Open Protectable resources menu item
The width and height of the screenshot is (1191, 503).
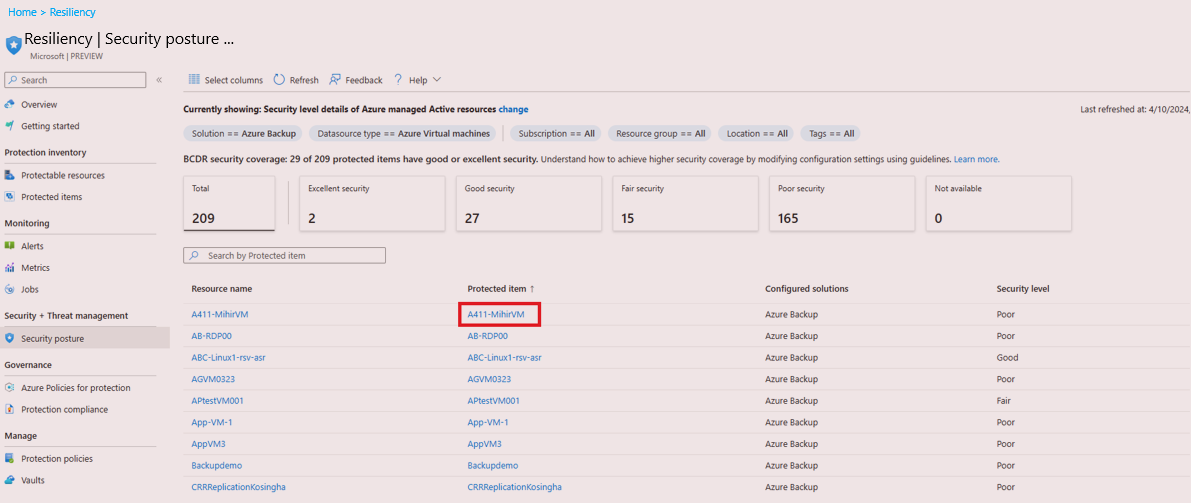[63, 175]
